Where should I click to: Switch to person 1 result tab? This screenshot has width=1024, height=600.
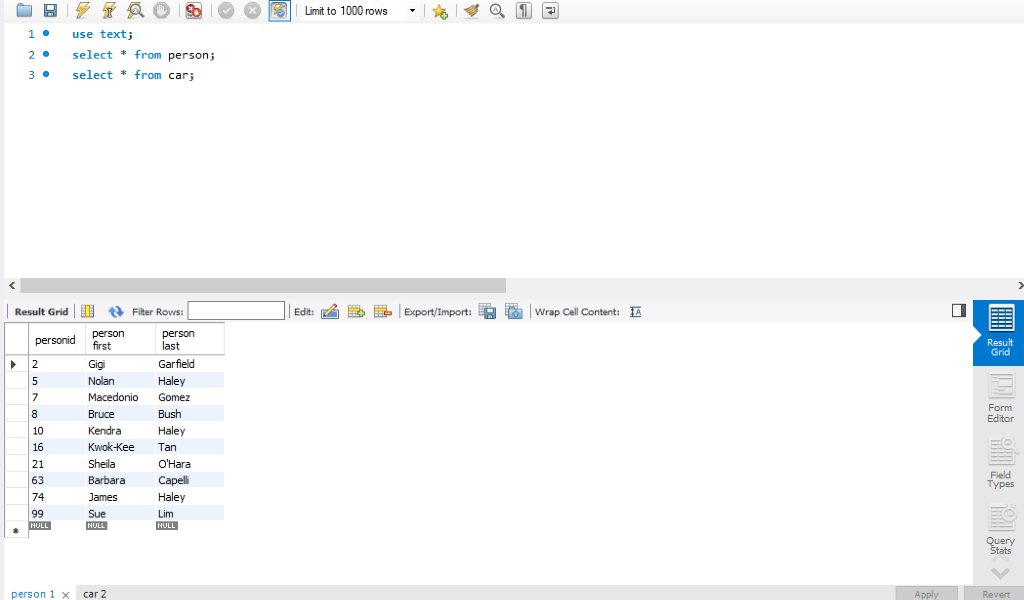[33, 593]
